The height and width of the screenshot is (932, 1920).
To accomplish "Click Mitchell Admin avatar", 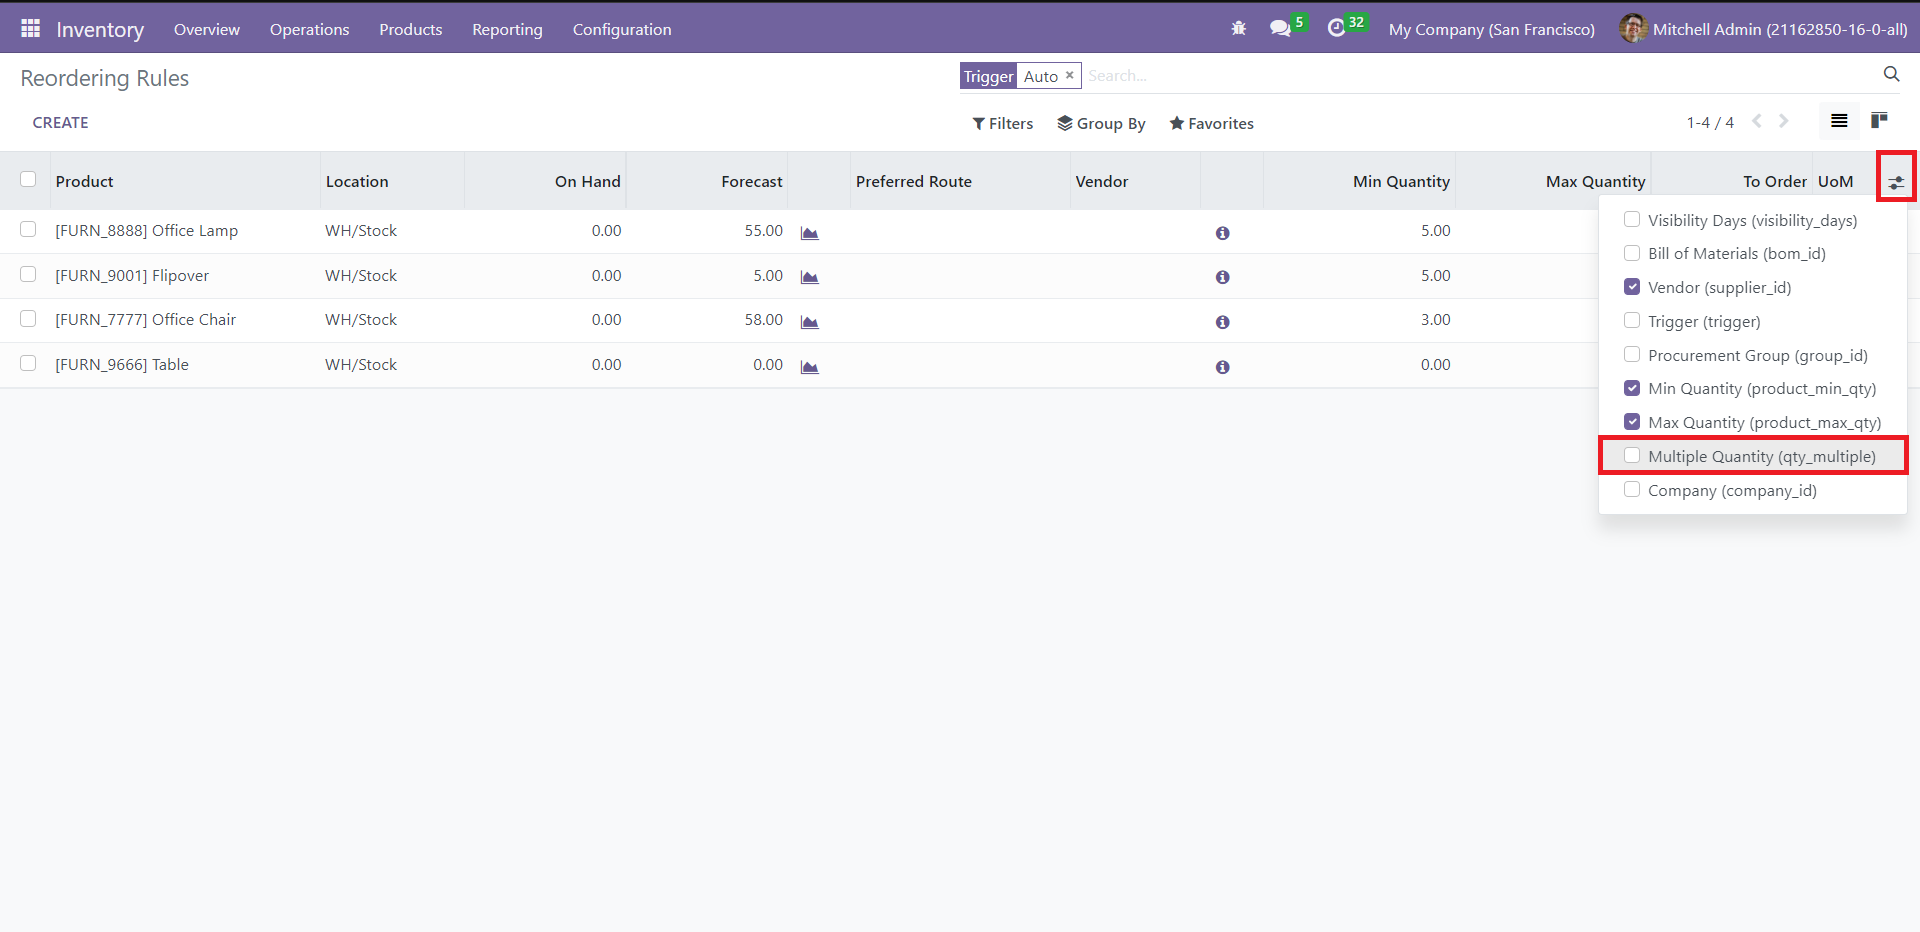I will [x=1633, y=29].
